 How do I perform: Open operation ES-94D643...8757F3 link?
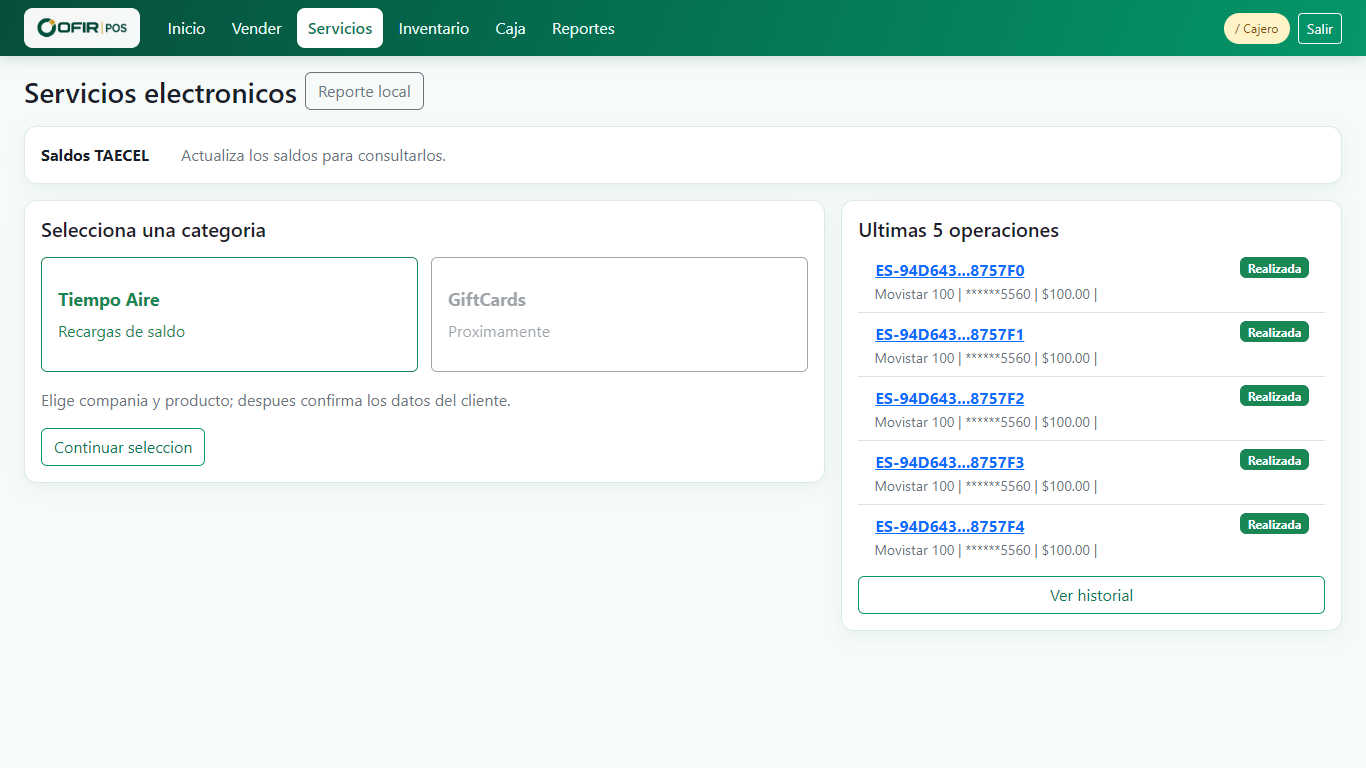950,462
